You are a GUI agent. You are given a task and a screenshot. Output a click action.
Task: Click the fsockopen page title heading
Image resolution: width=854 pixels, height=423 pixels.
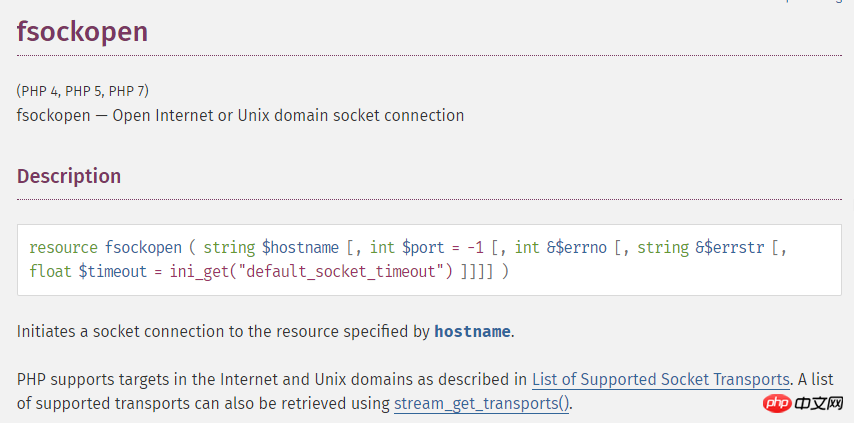pyautogui.click(x=82, y=31)
